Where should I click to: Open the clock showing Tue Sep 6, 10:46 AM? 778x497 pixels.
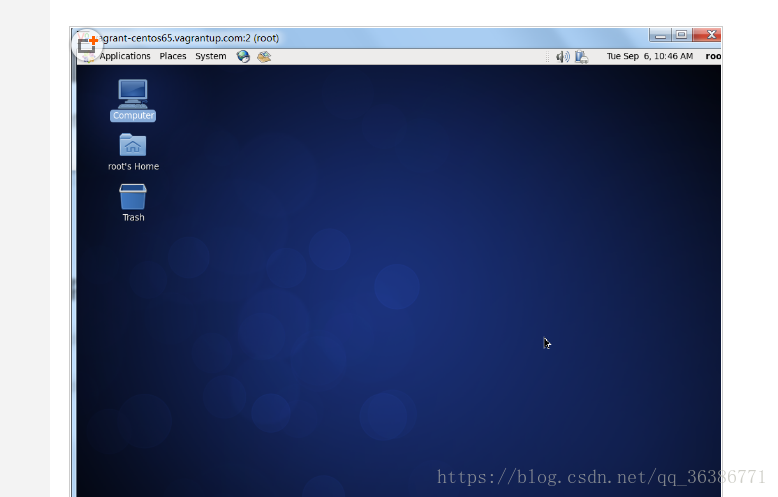[x=649, y=56]
